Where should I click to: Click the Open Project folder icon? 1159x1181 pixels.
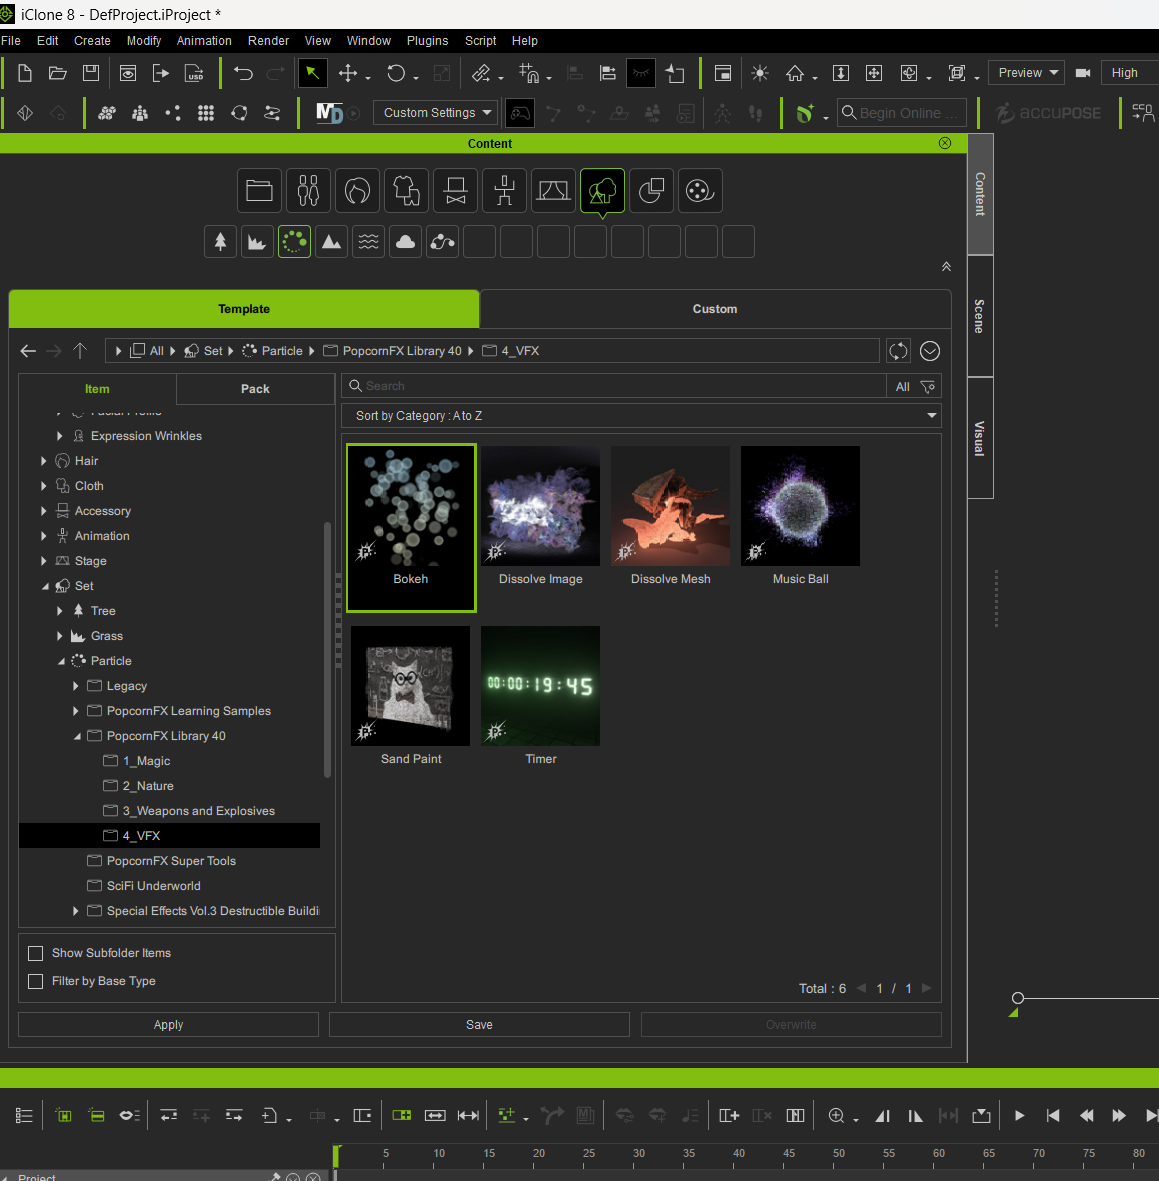[57, 73]
